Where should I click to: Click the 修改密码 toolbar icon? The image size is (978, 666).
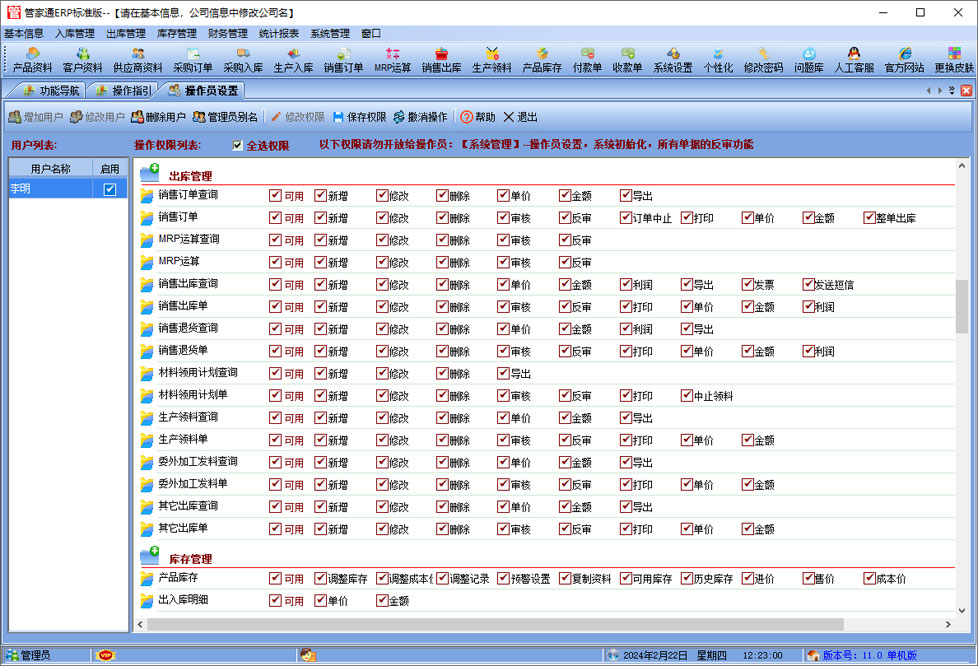763,60
